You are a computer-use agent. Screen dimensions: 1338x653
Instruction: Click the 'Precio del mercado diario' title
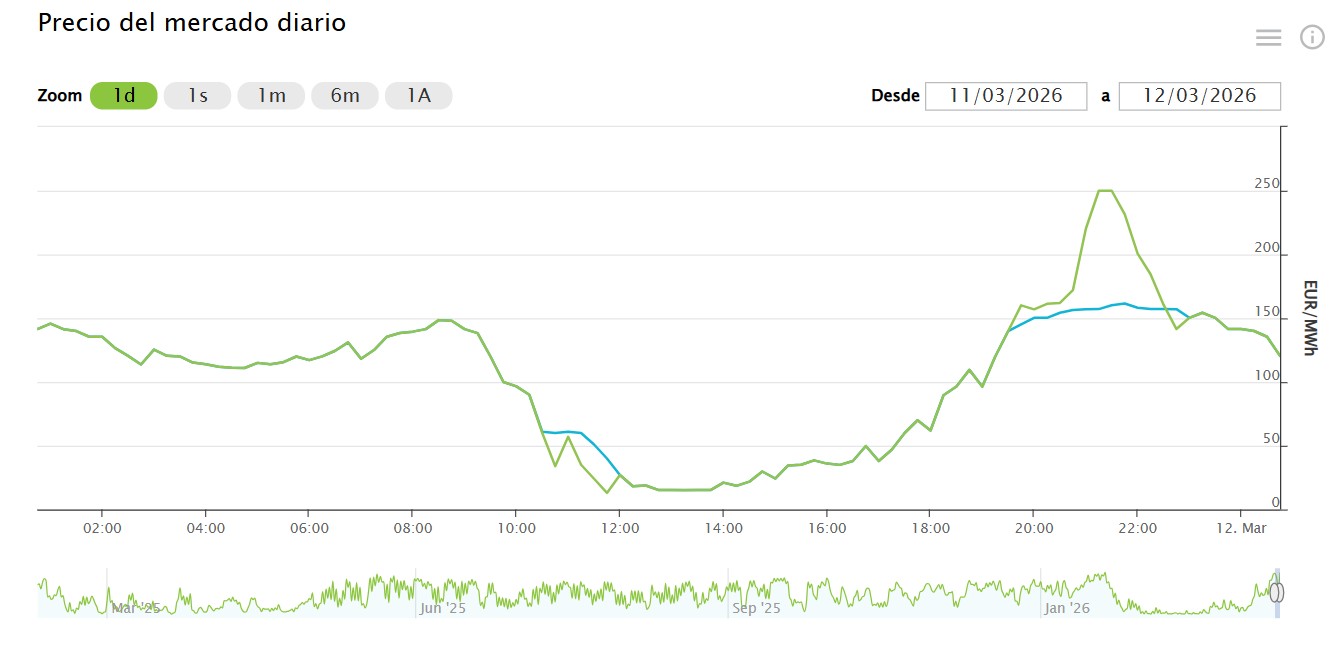(192, 23)
